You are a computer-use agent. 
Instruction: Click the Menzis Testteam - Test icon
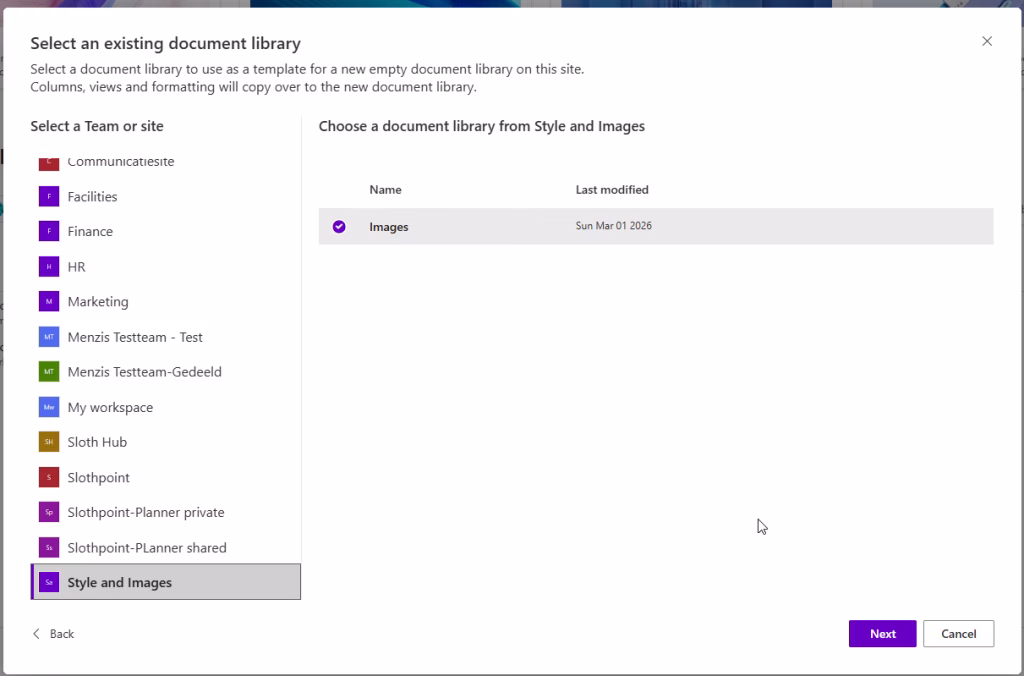[49, 337]
